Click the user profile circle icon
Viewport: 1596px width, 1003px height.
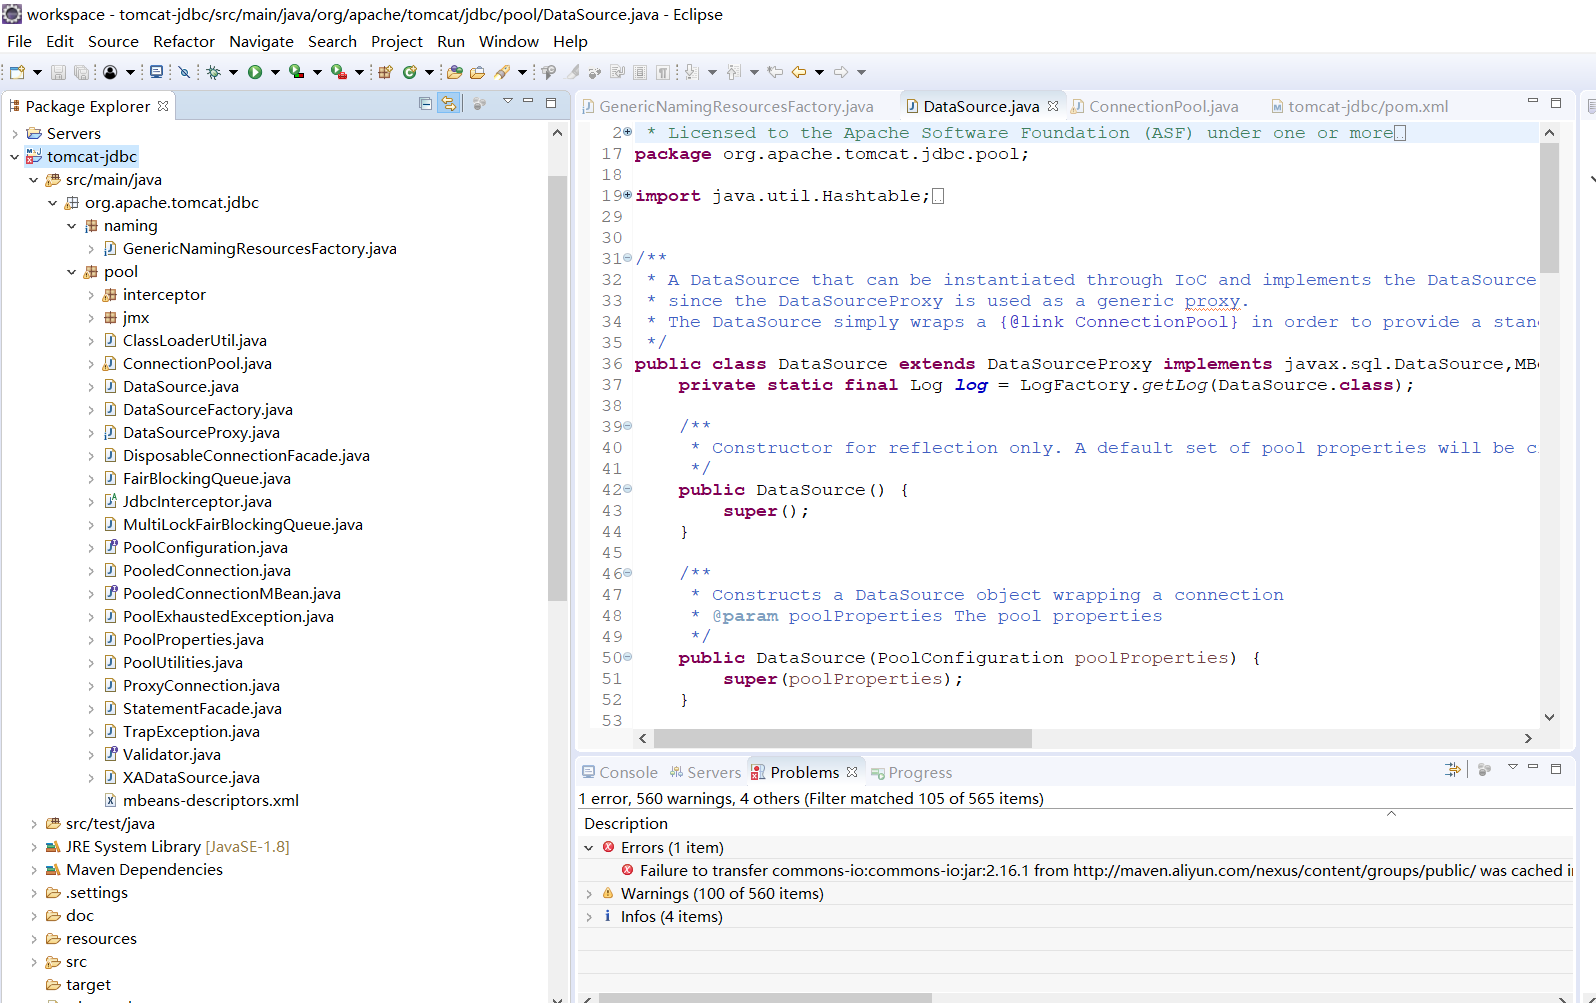pos(110,72)
